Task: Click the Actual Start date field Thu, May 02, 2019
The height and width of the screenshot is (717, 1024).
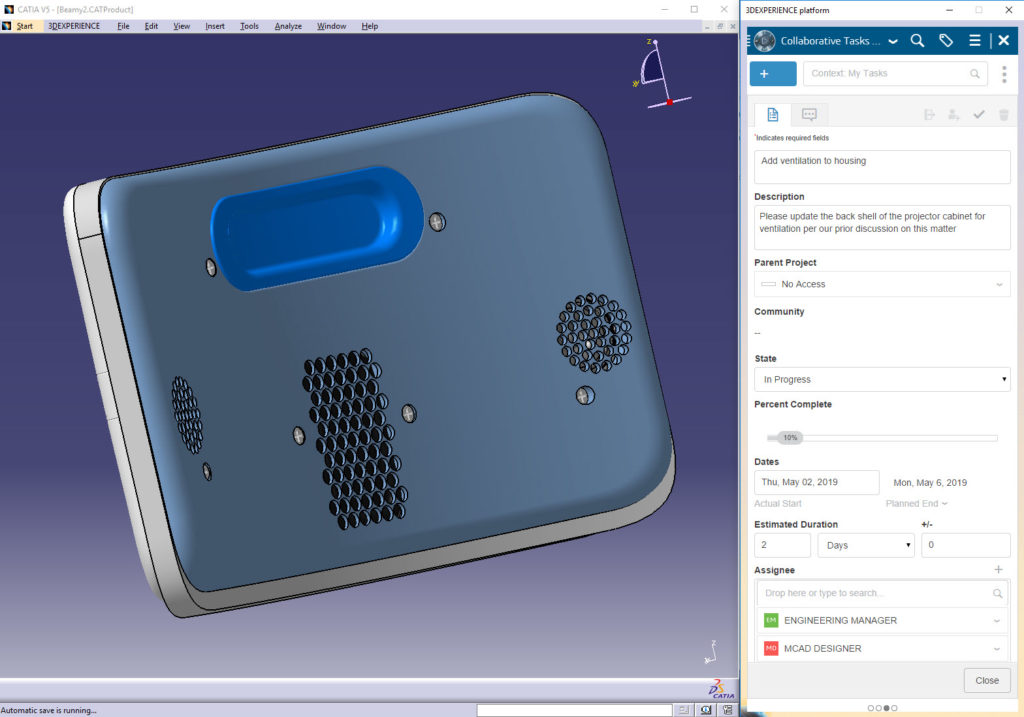Action: pos(816,483)
